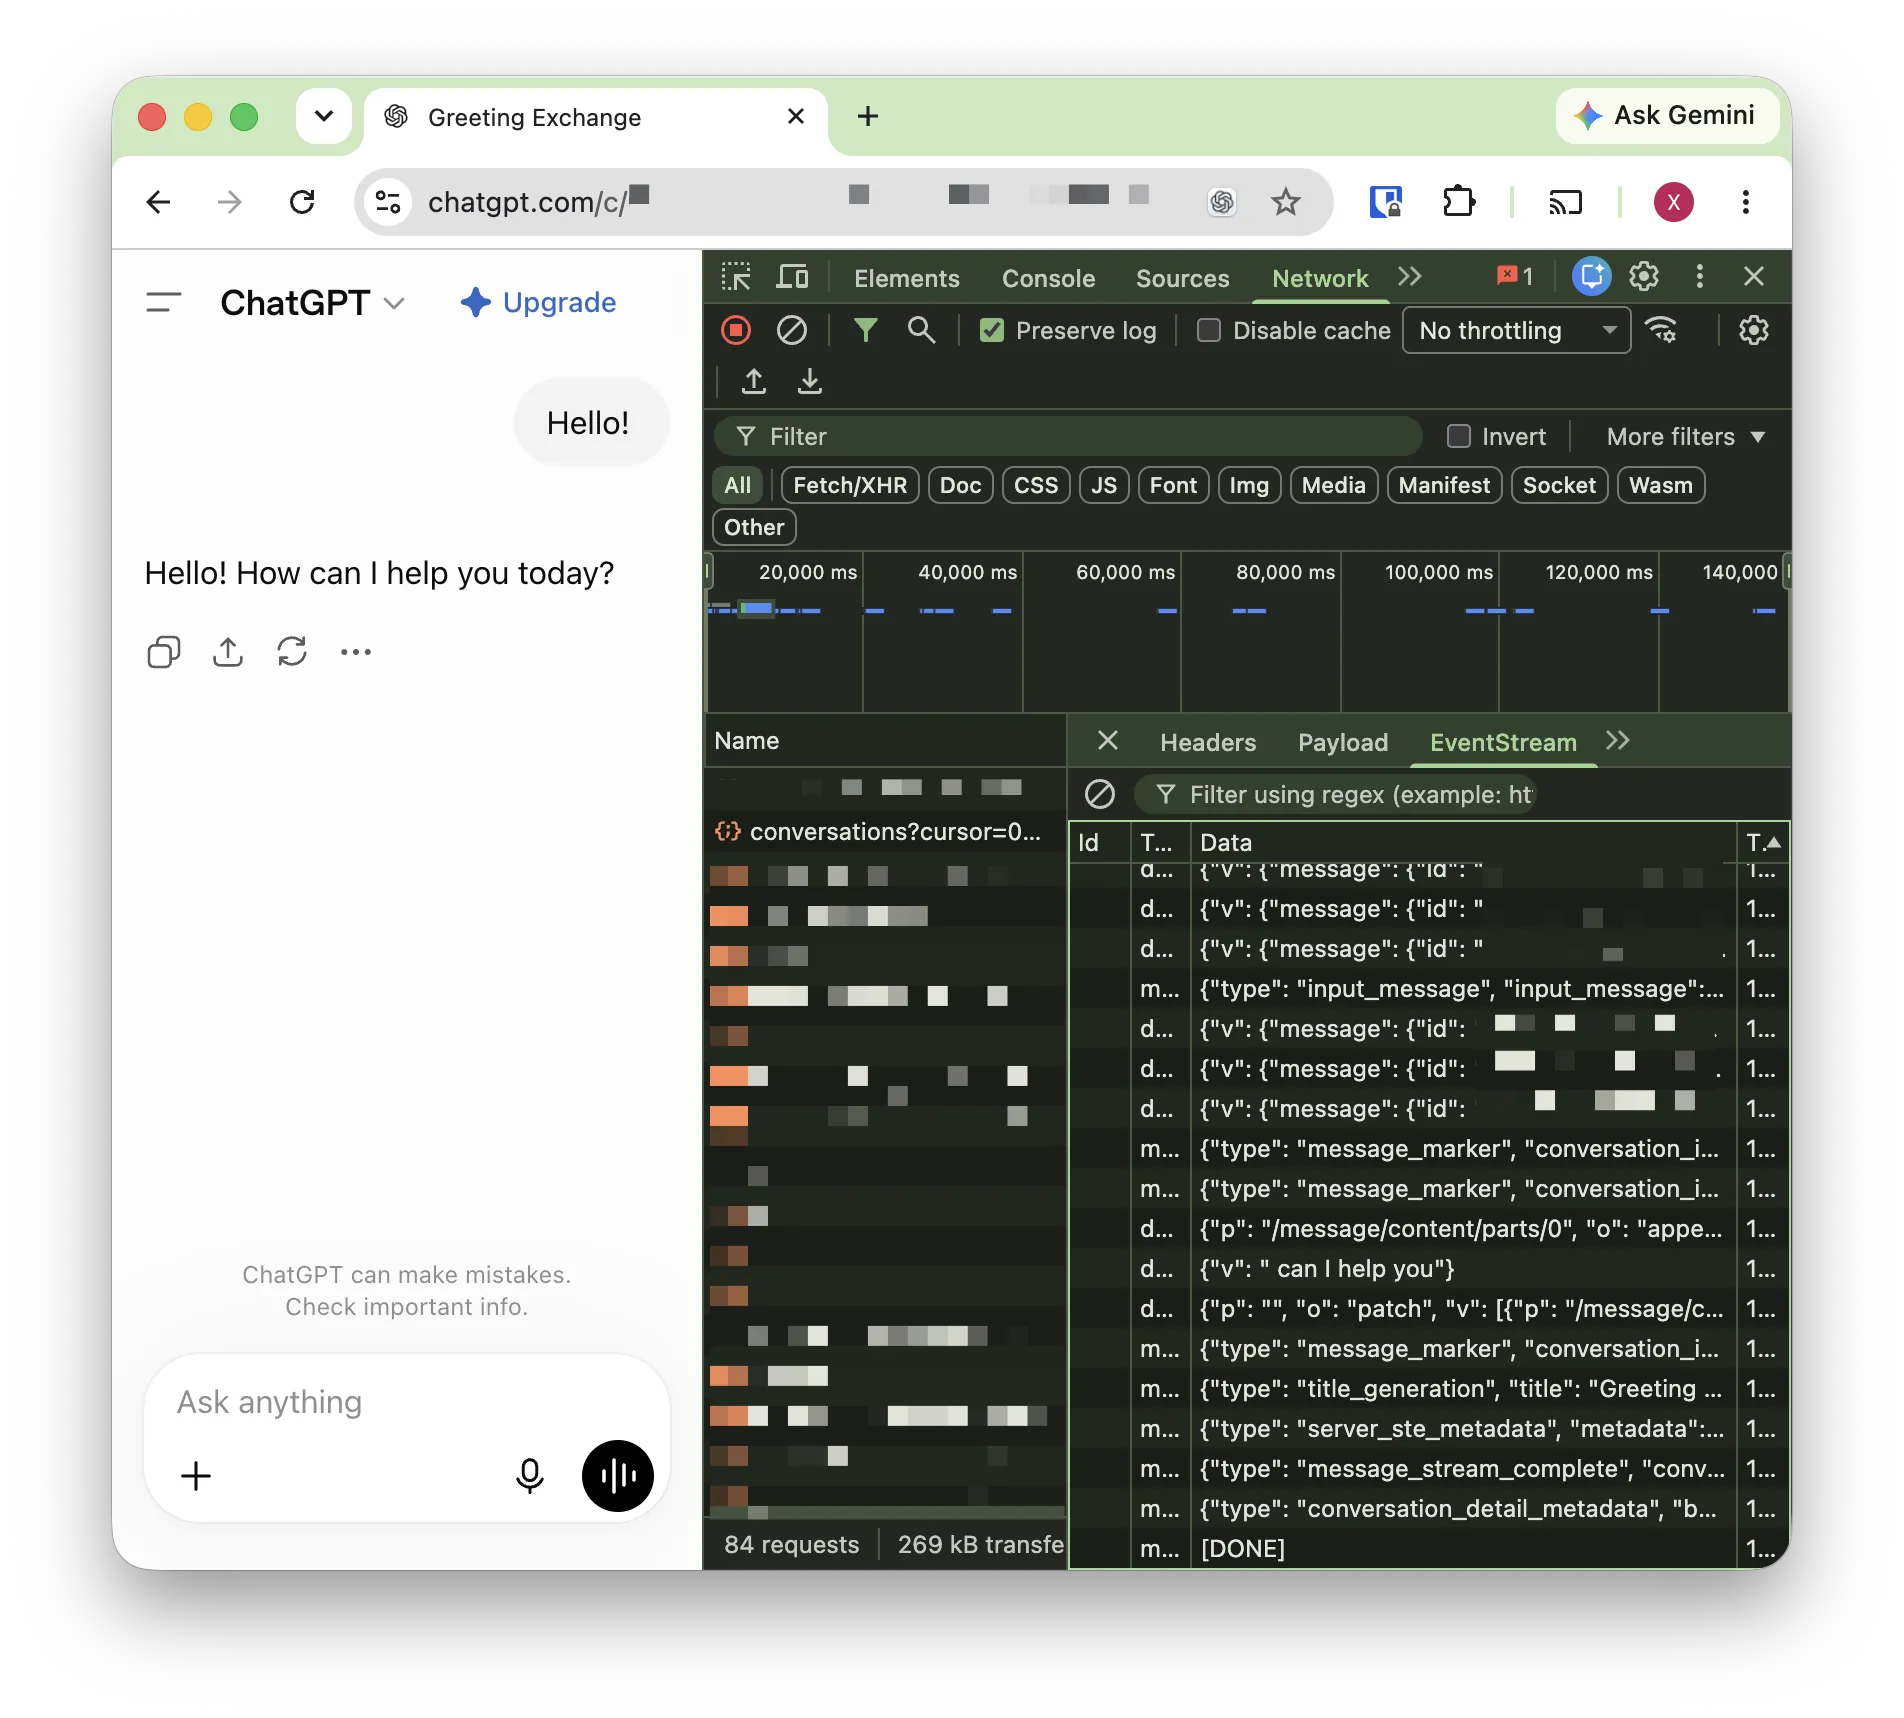Click Ask Gemini button
1904x1718 pixels.
pos(1667,115)
